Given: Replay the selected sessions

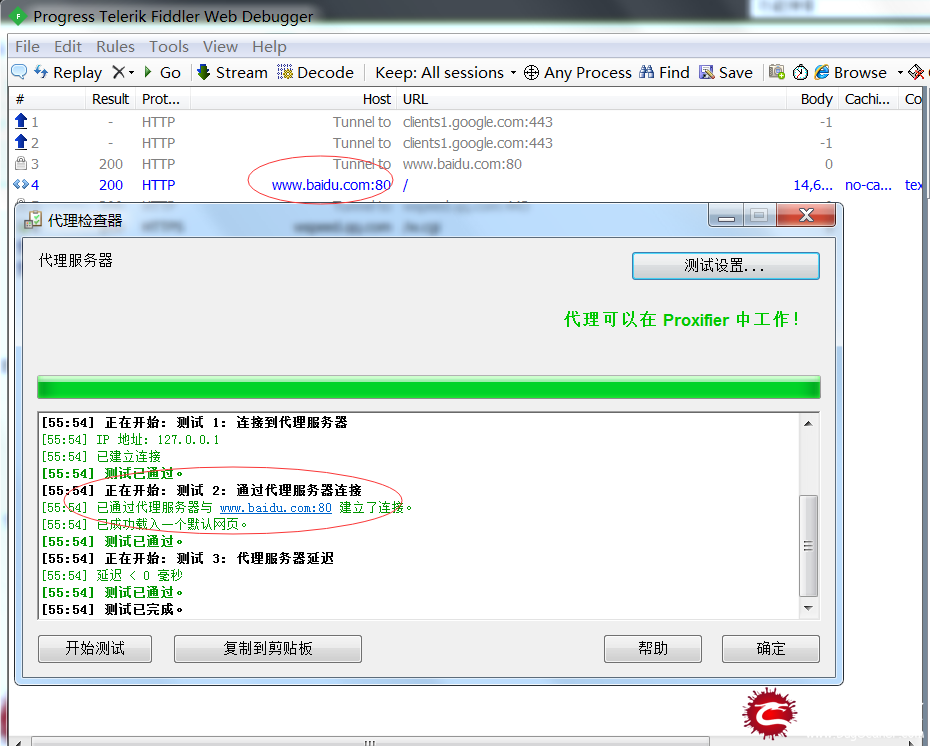Looking at the screenshot, I should (x=68, y=72).
